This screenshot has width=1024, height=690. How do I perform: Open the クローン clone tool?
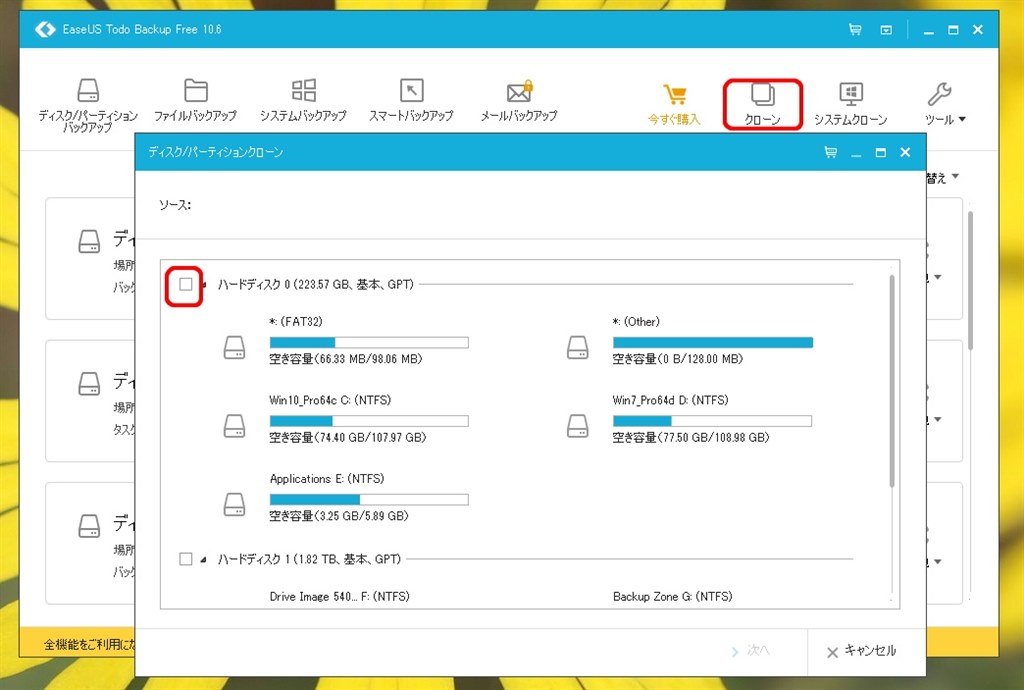[762, 104]
